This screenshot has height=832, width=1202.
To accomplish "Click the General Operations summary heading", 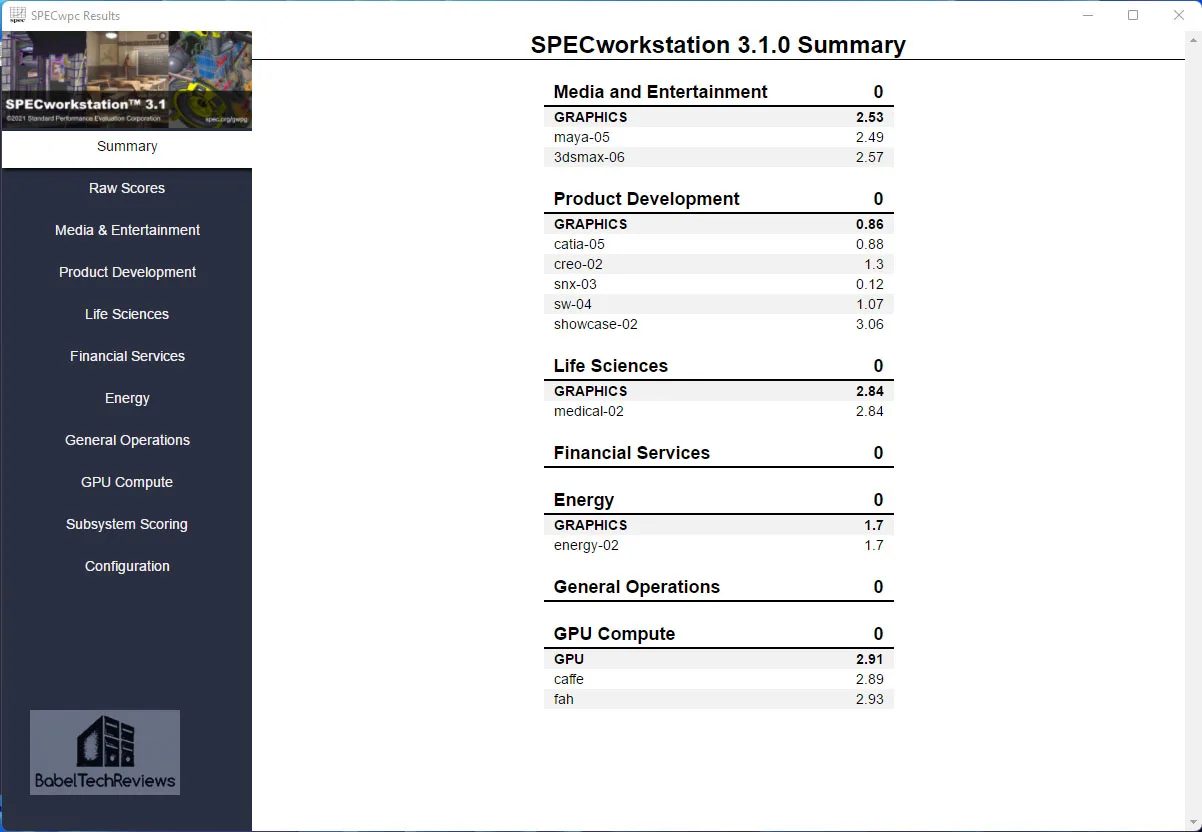I will [636, 587].
